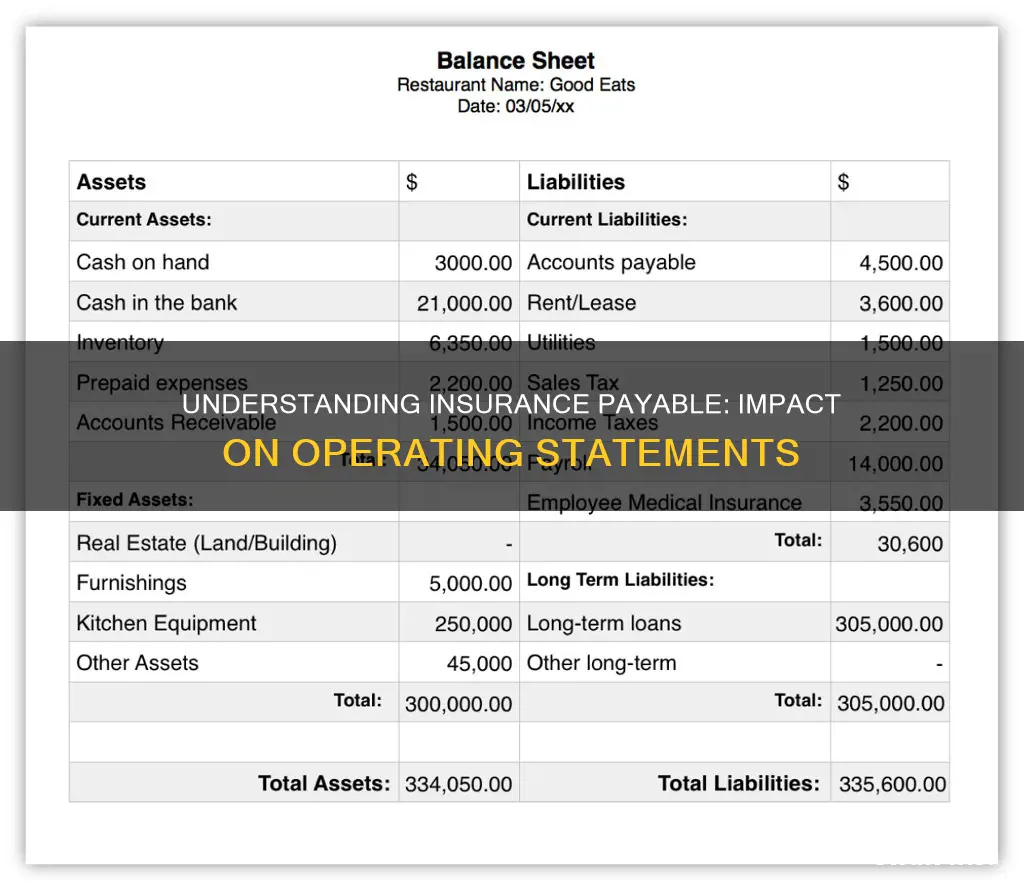Click the 3,600.00 rent amount

coord(901,304)
